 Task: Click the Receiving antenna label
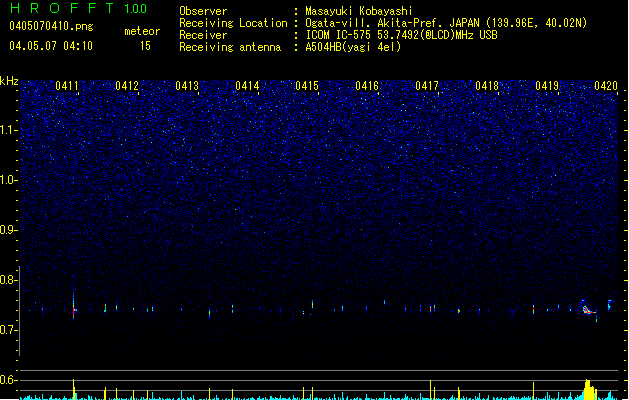230,47
